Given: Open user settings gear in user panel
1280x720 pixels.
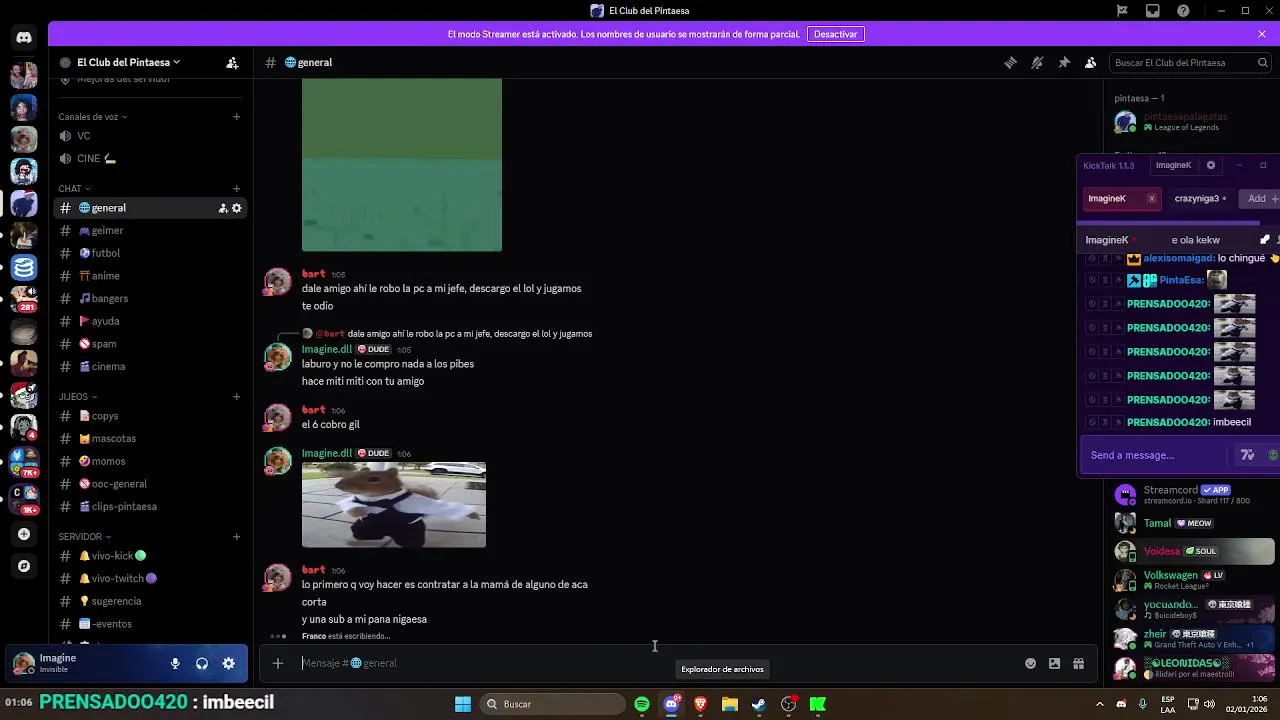Looking at the screenshot, I should coord(229,663).
